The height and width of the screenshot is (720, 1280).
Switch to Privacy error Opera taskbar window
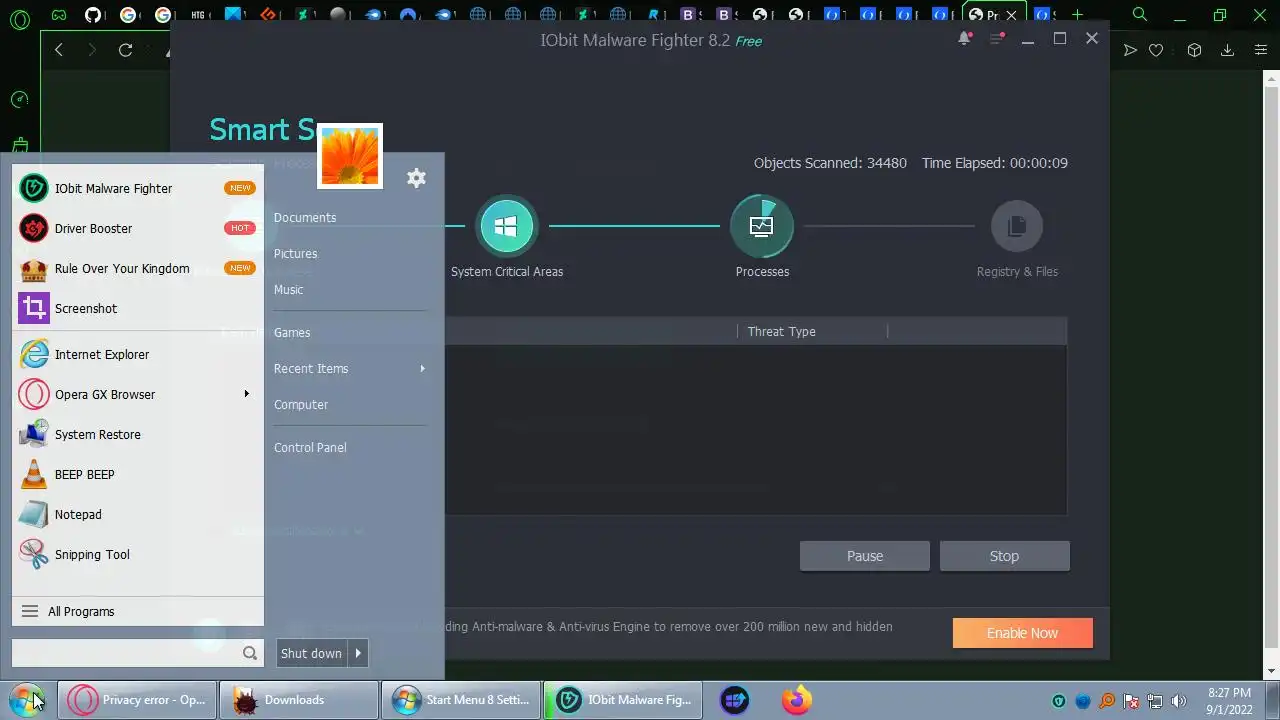click(136, 700)
